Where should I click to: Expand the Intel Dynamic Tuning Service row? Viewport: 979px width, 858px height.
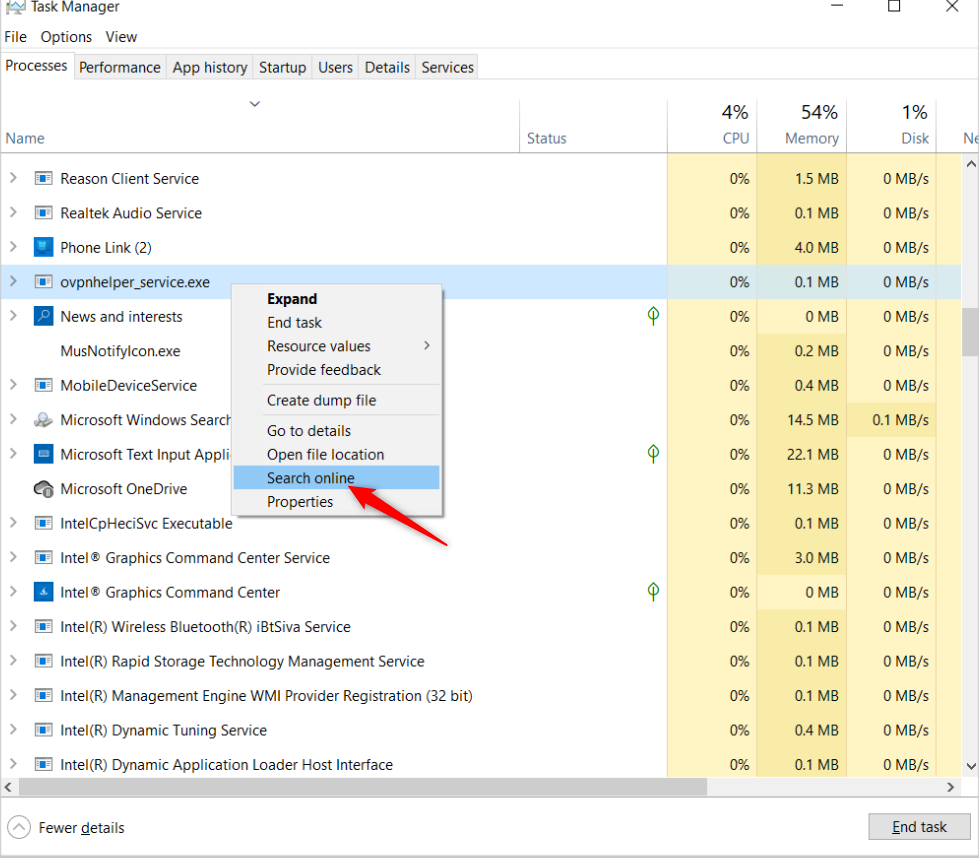pos(13,729)
